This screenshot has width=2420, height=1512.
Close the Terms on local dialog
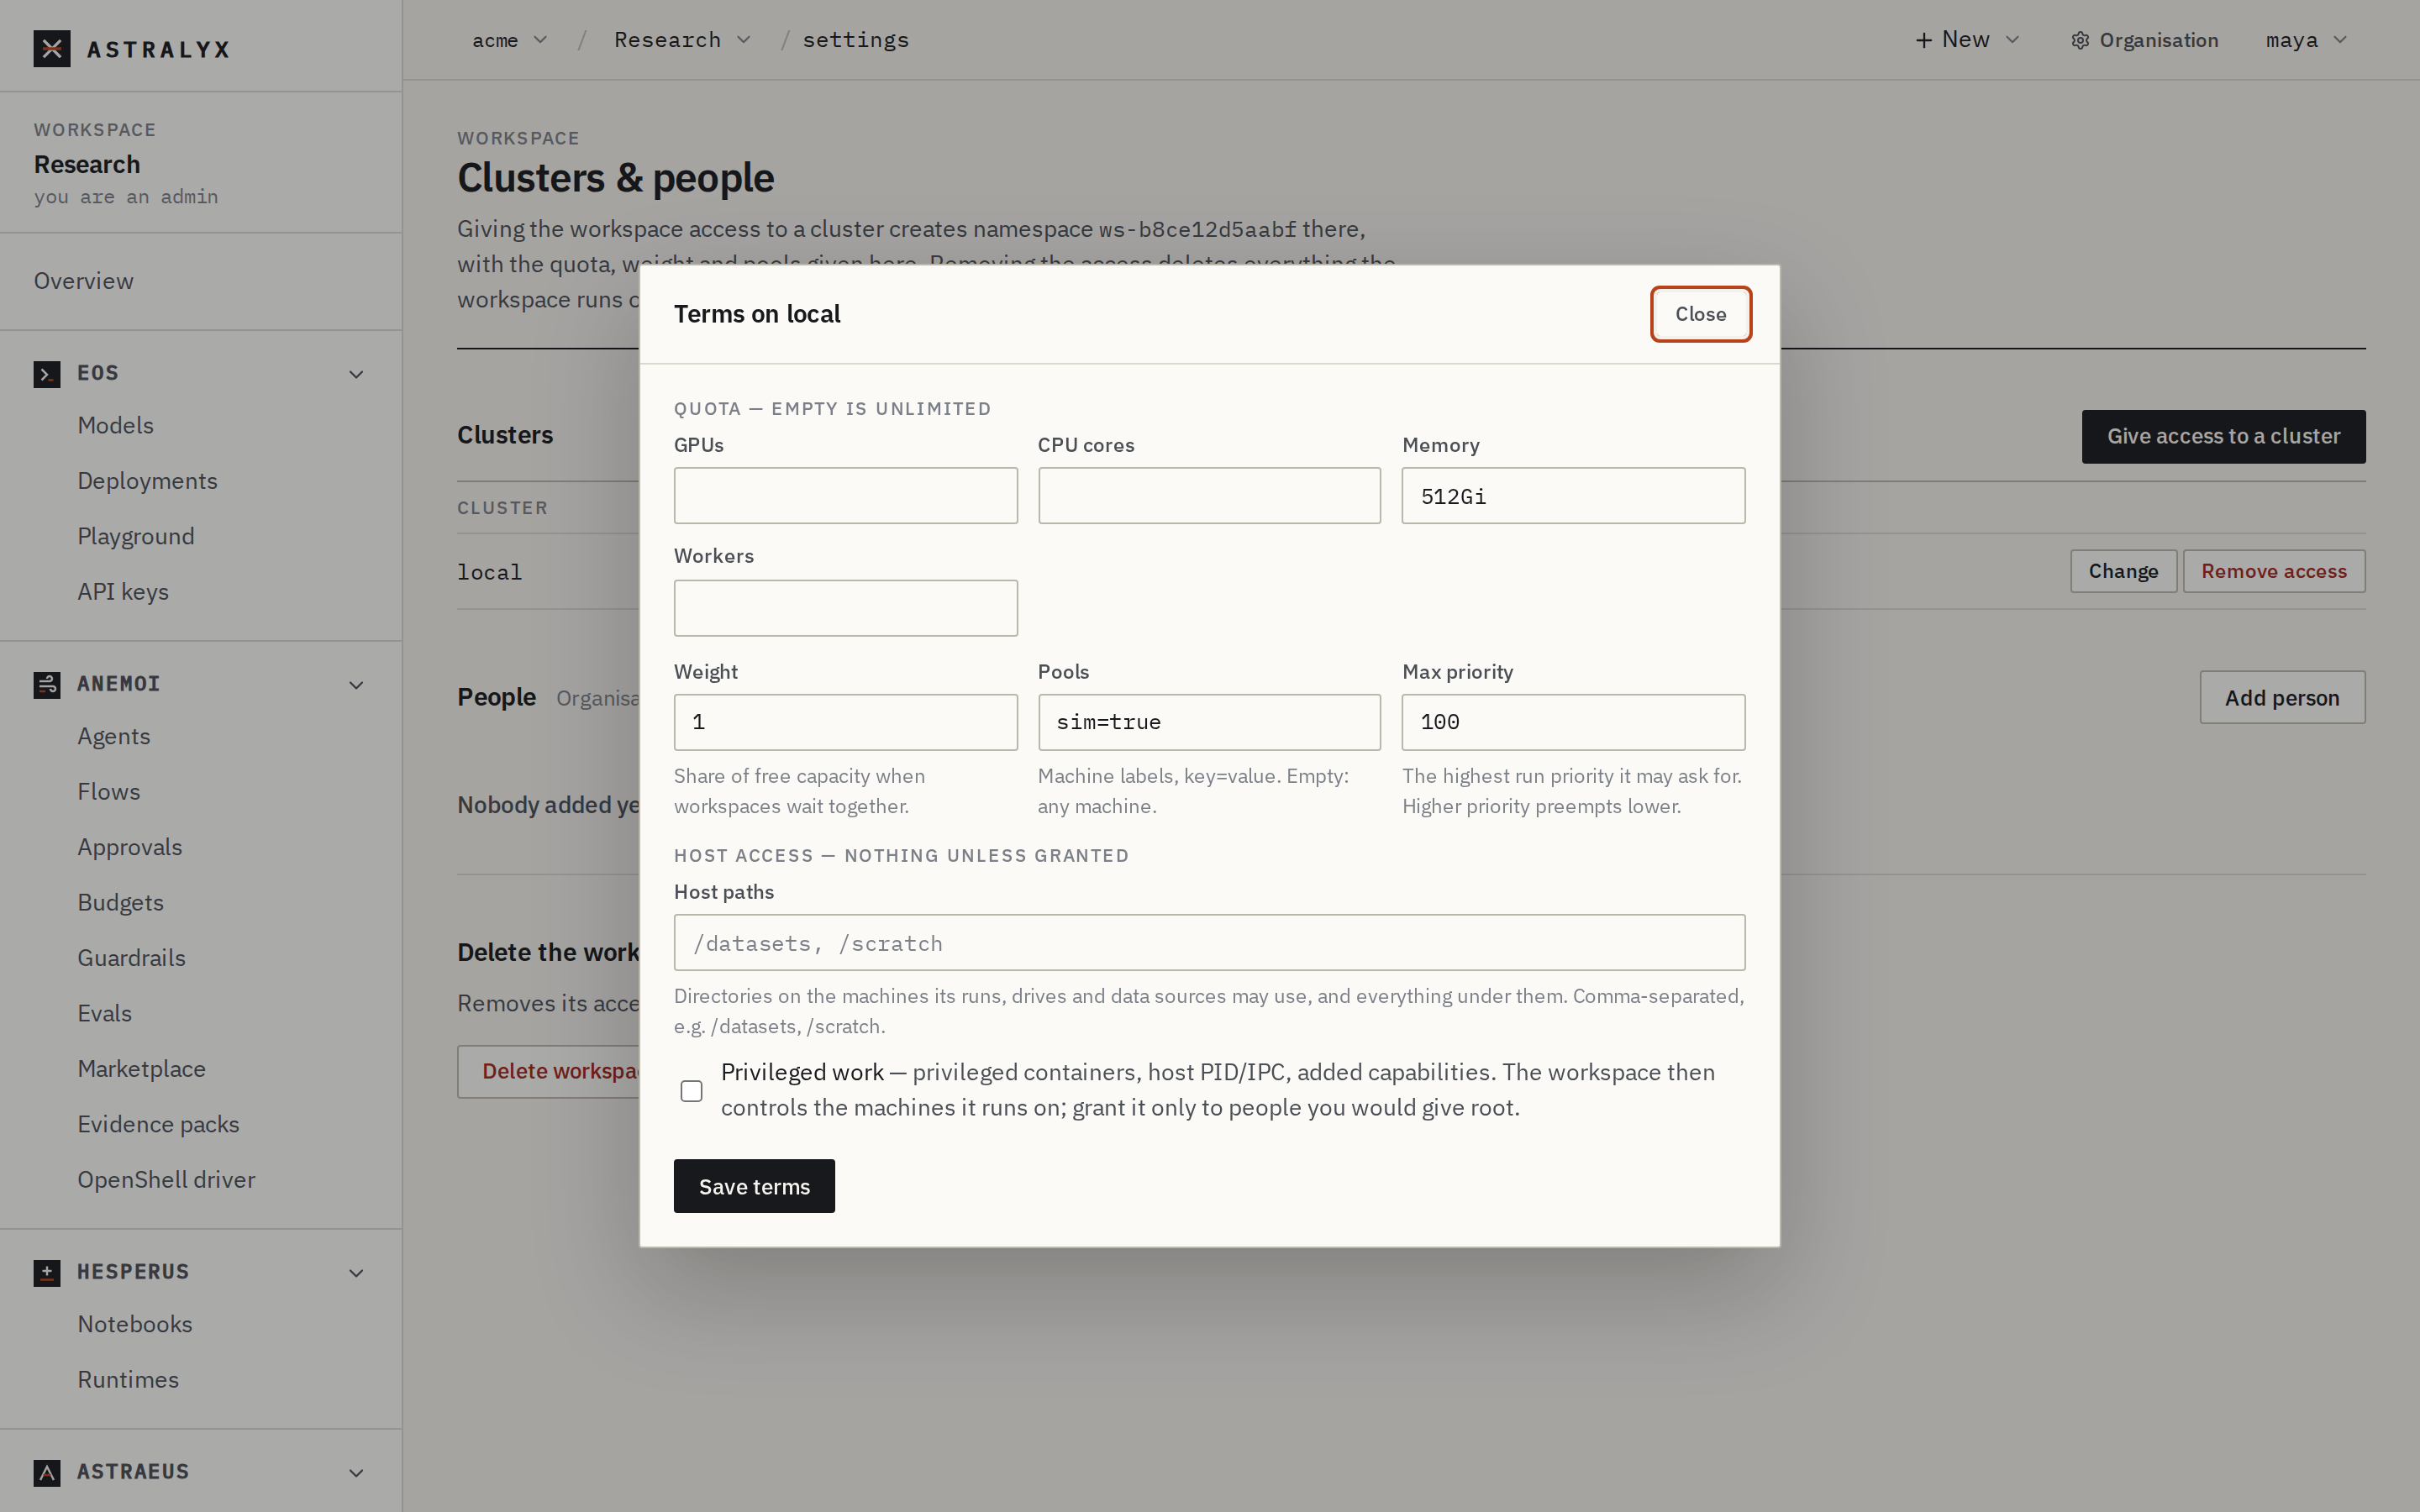[x=1700, y=314]
